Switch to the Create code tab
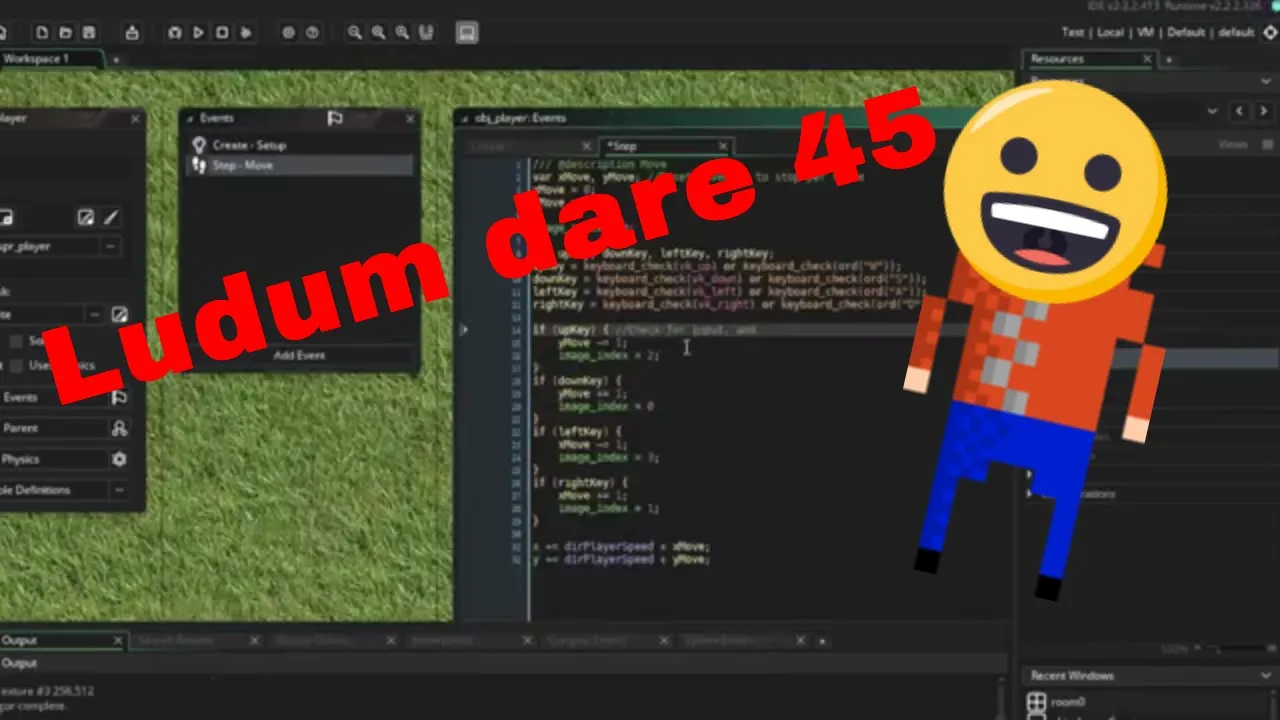Image resolution: width=1280 pixels, height=720 pixels. coord(528,146)
